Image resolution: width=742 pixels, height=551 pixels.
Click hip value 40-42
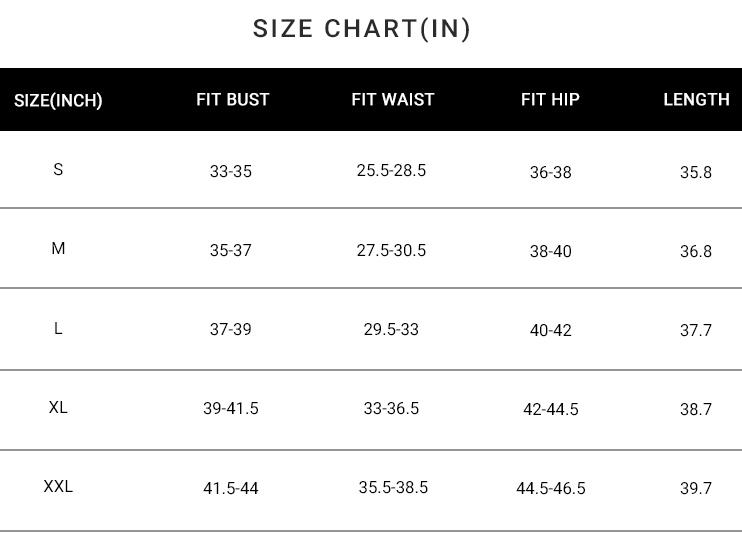pyautogui.click(x=550, y=330)
